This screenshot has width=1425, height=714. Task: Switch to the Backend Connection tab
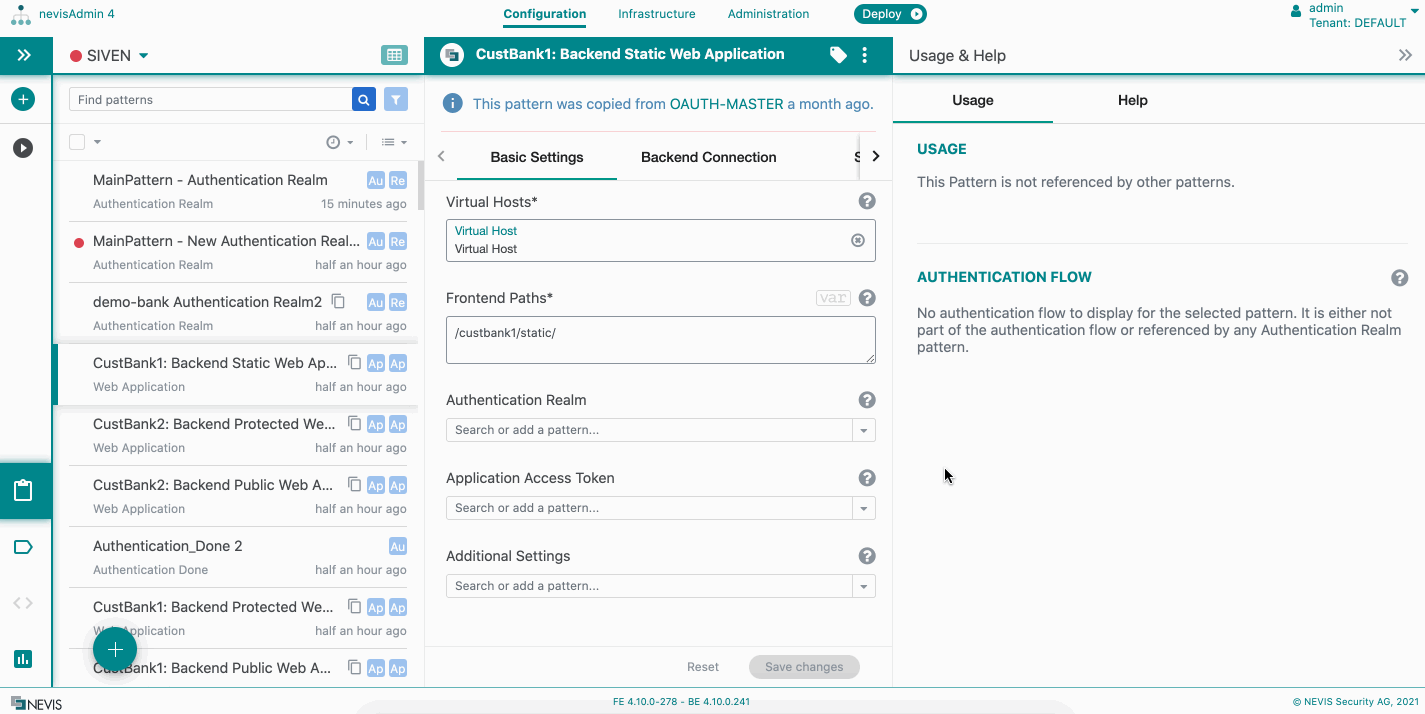[x=708, y=157]
